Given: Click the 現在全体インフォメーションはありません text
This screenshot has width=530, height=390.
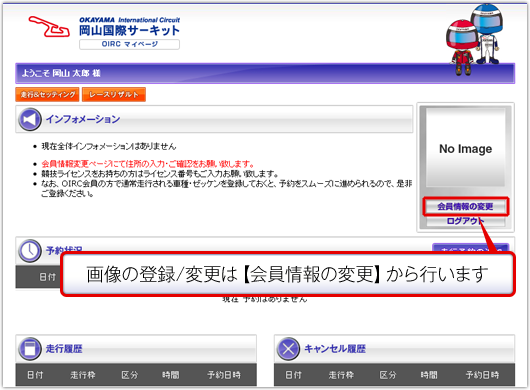Looking at the screenshot, I should 109,146.
